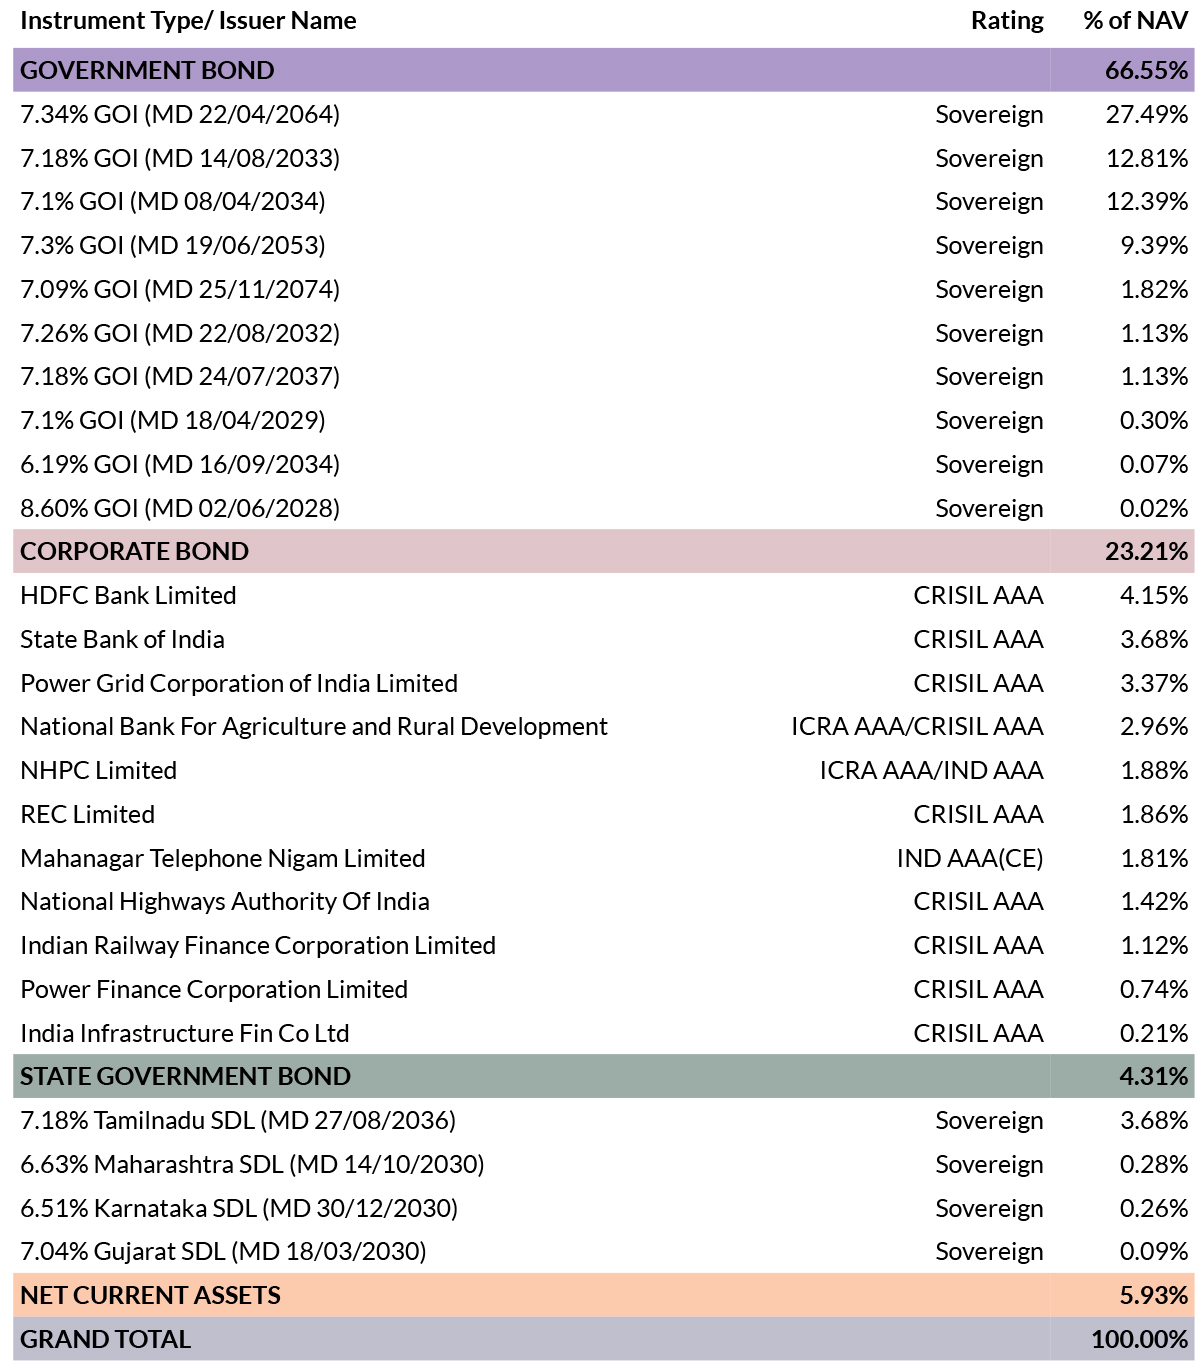The height and width of the screenshot is (1368, 1200).
Task: Click the State Government Bond header
Action: pos(185,1076)
